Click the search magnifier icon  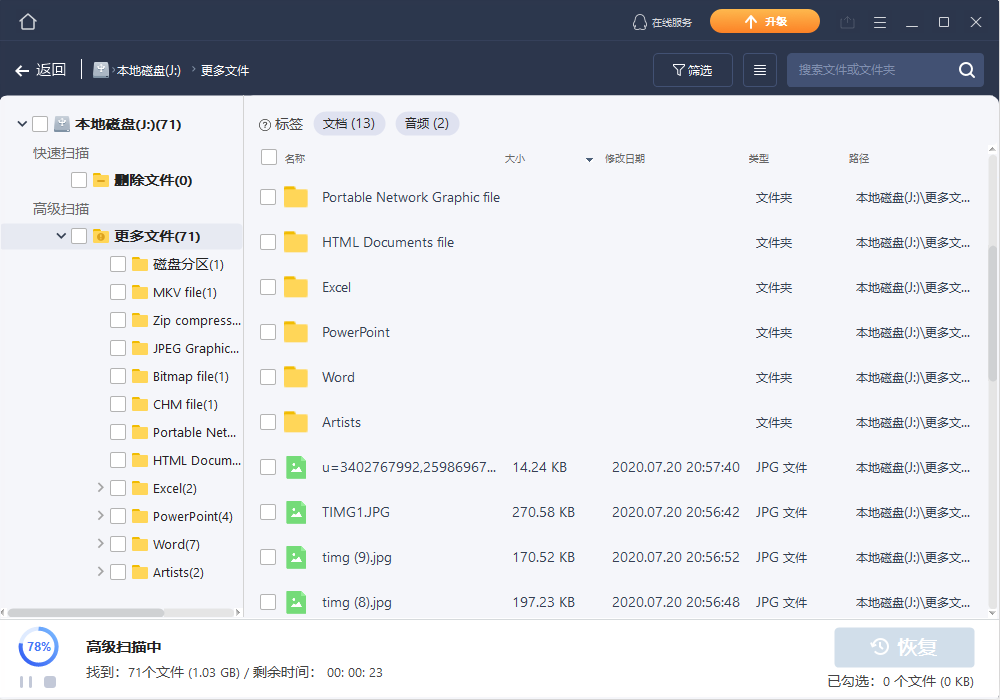click(x=966, y=70)
